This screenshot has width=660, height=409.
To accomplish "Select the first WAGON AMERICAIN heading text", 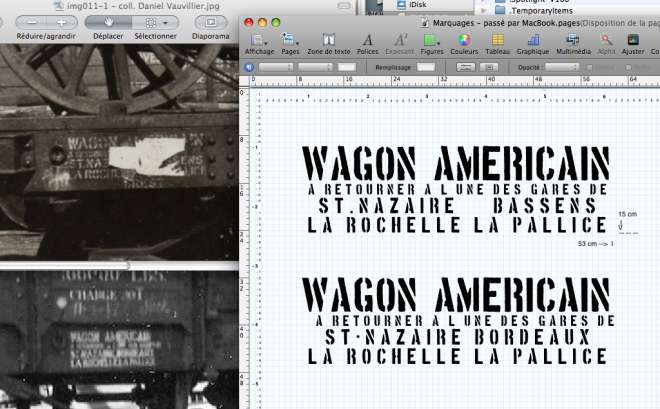I will click(456, 164).
